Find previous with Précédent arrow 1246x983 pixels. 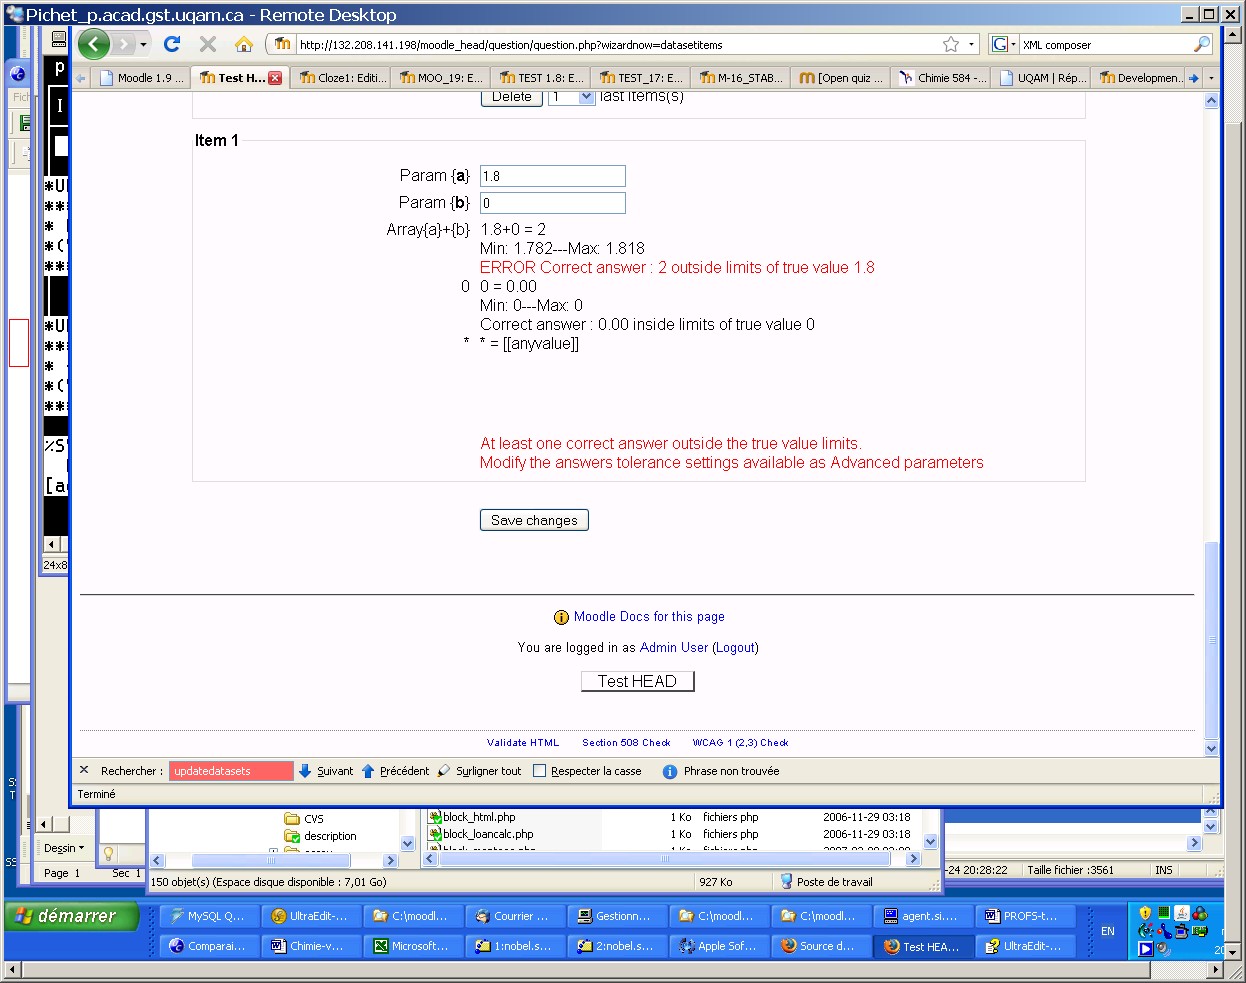[x=395, y=771]
